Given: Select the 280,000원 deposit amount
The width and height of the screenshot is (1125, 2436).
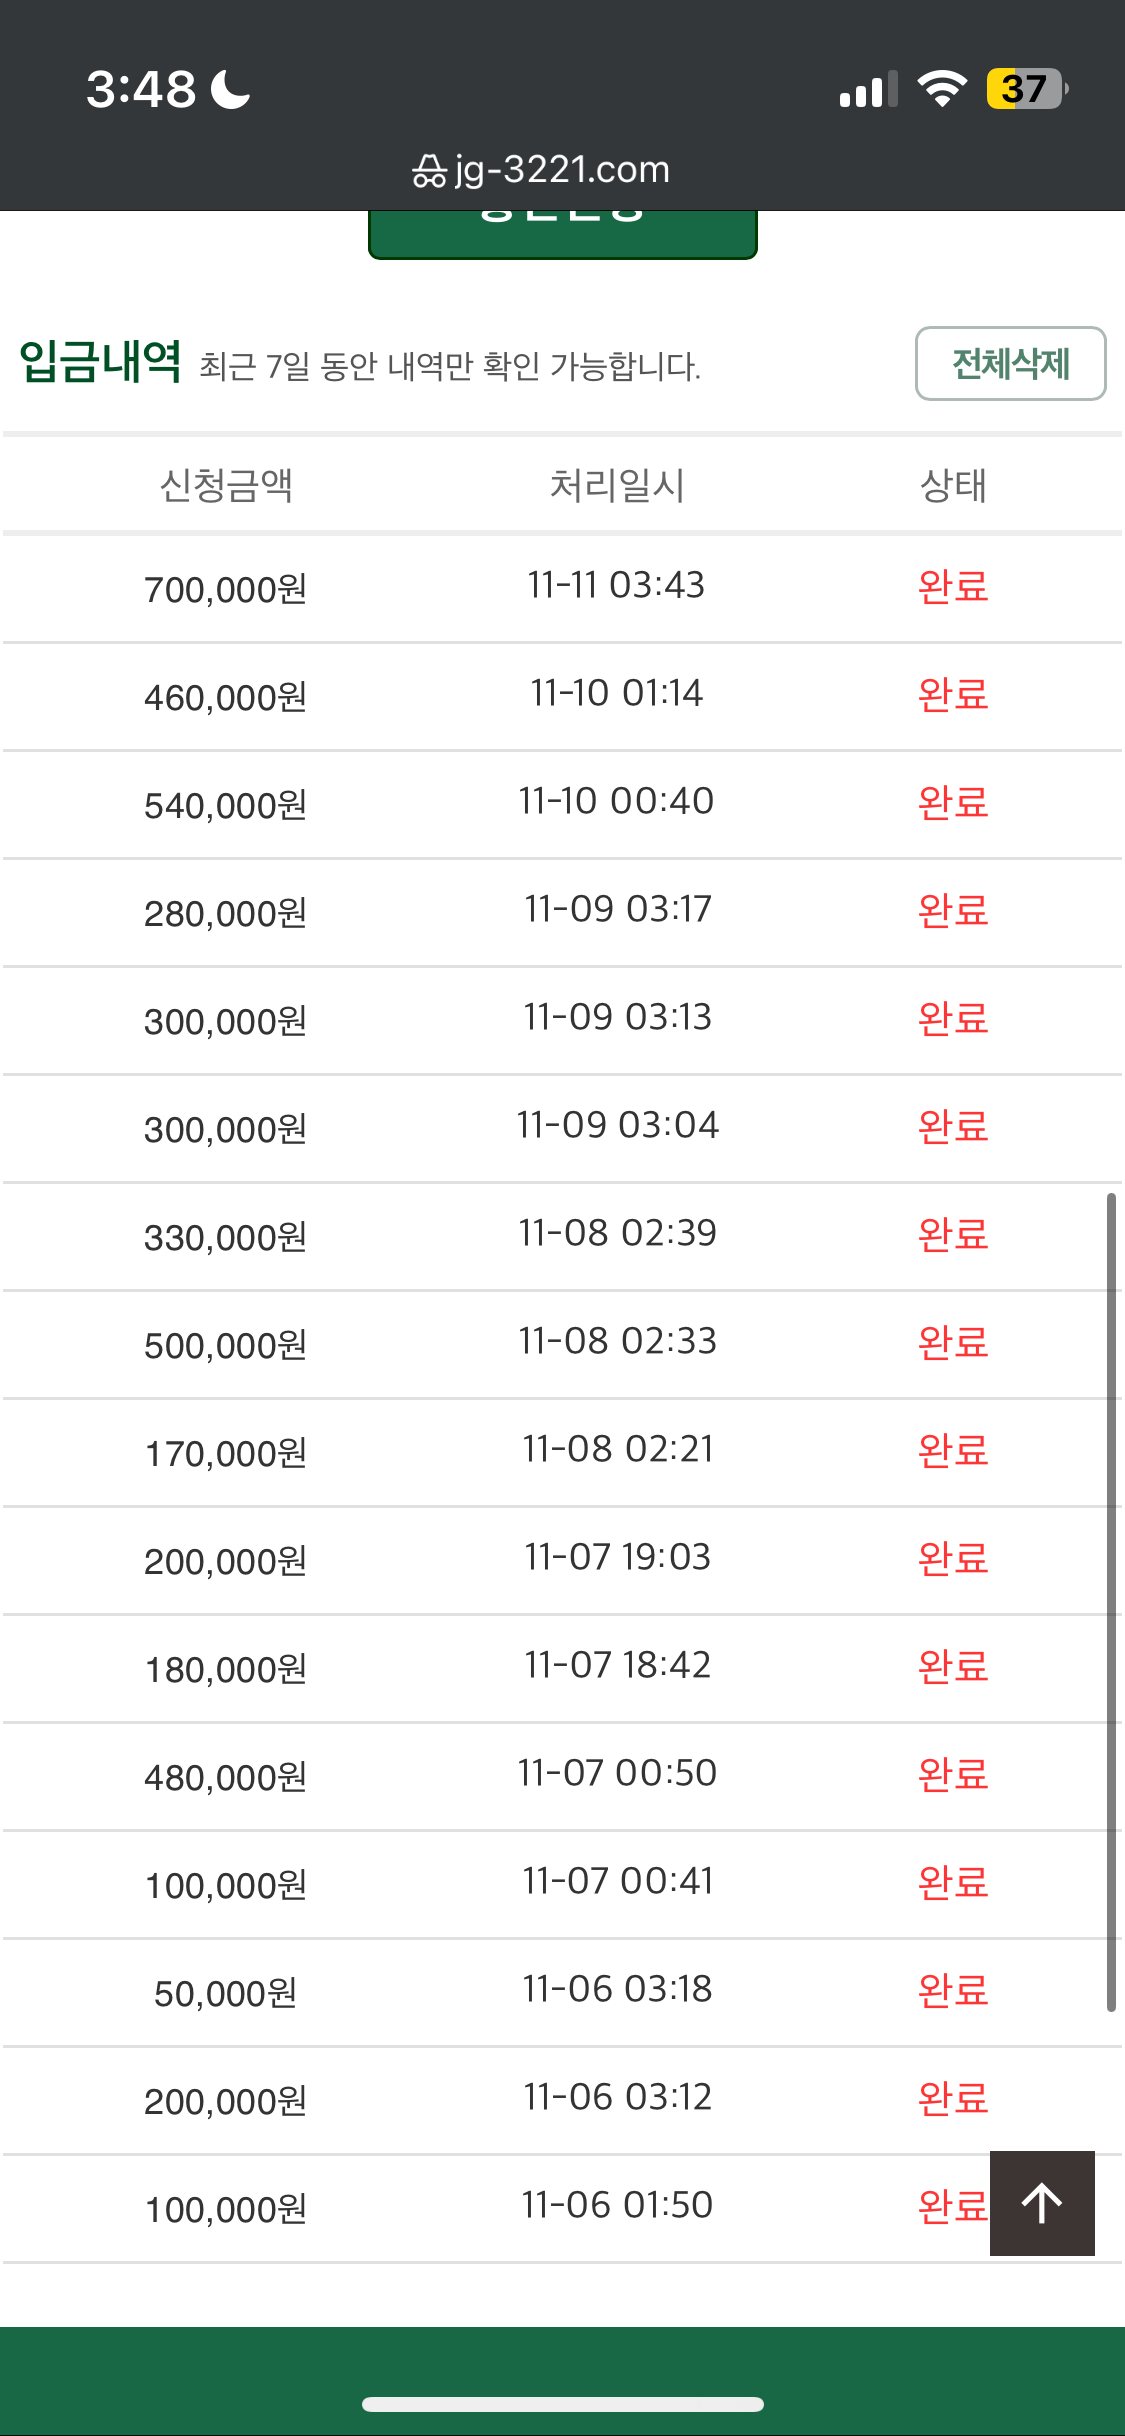Looking at the screenshot, I should coord(226,913).
